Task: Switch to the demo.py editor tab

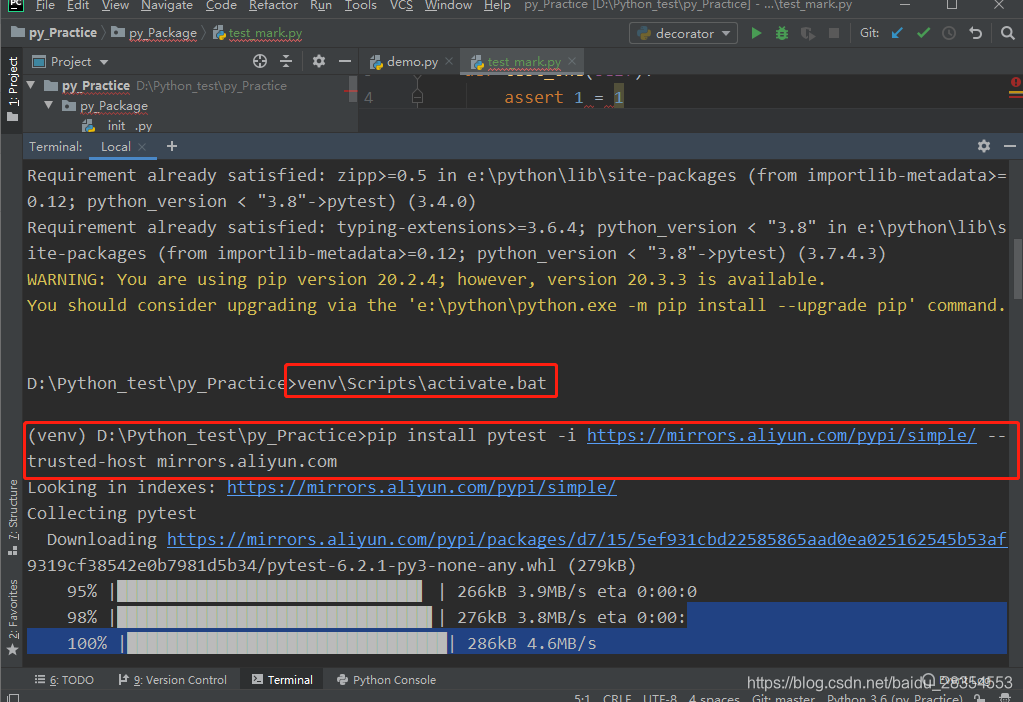Action: tap(409, 60)
